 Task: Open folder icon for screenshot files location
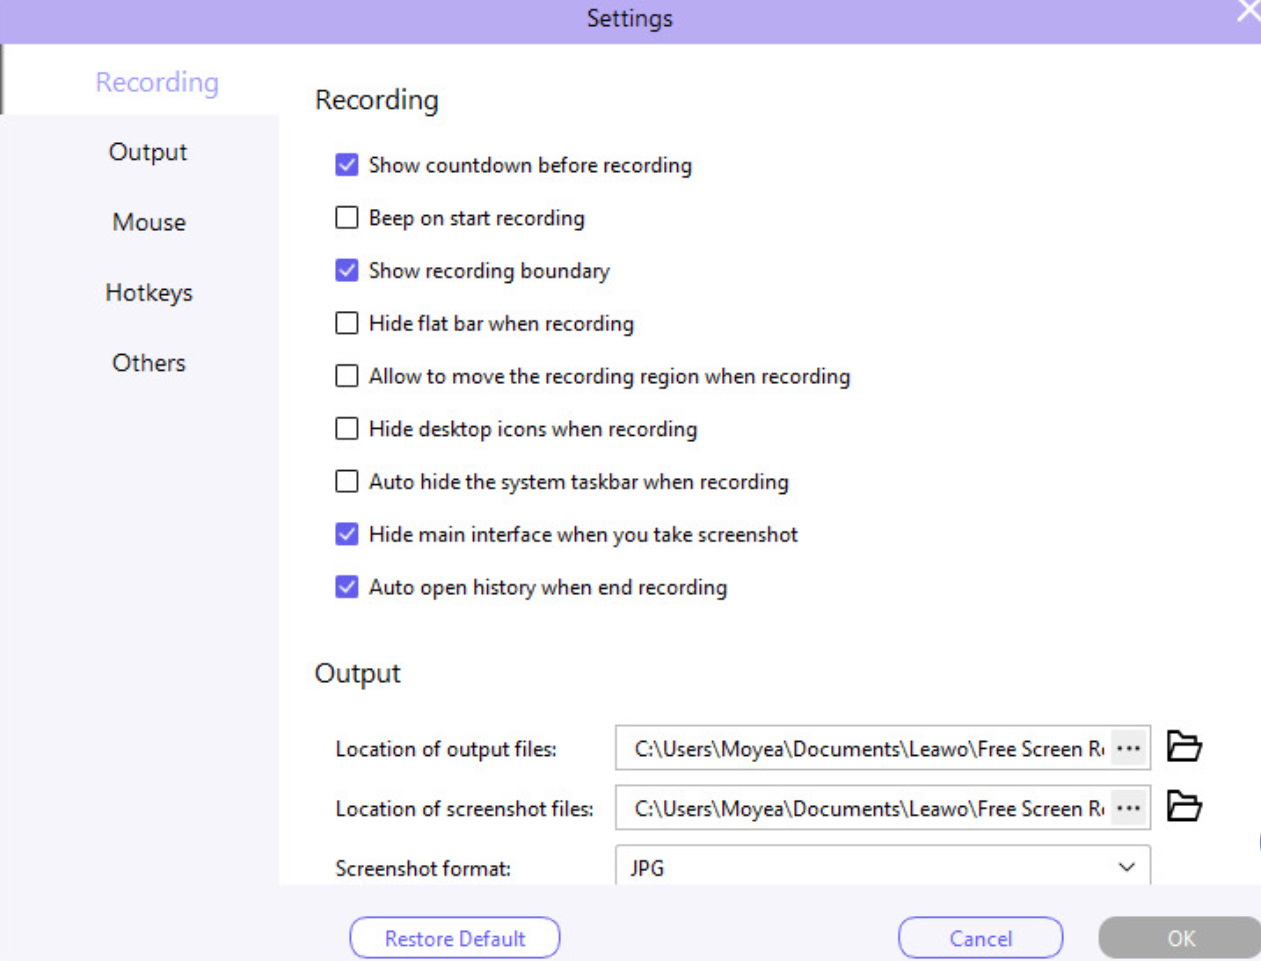(x=1184, y=807)
